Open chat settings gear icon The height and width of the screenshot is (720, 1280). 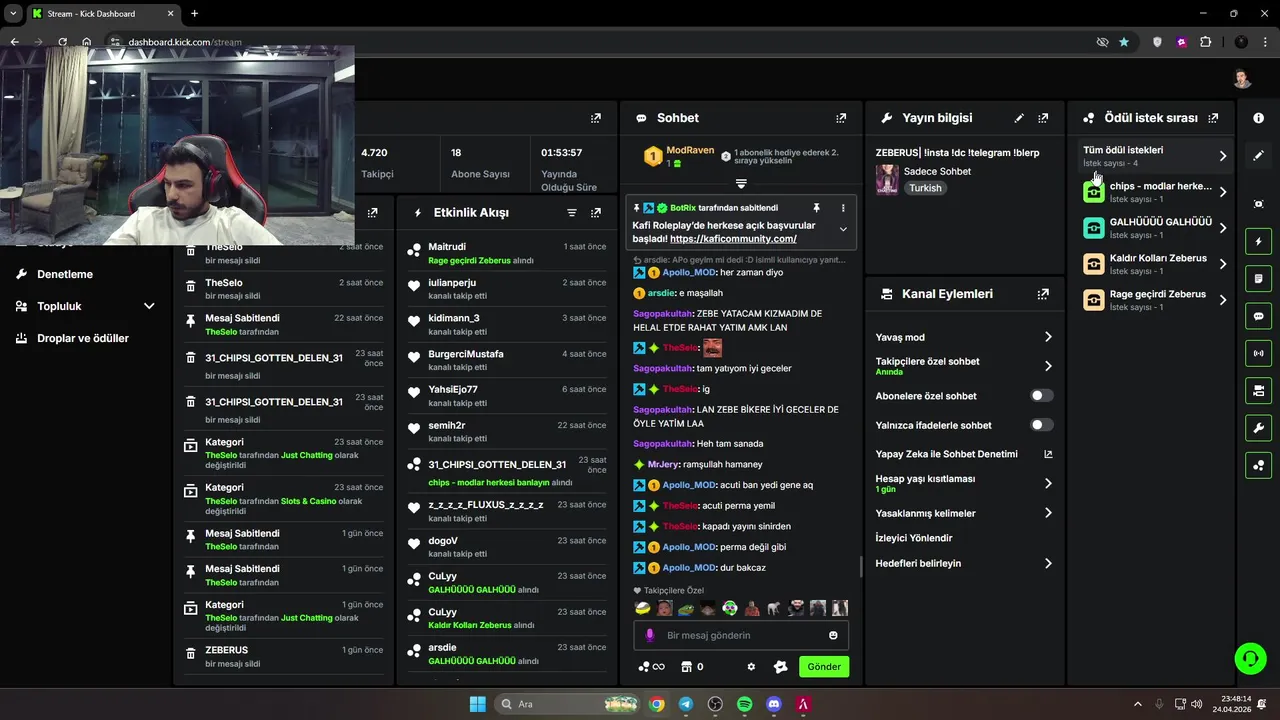pos(751,667)
